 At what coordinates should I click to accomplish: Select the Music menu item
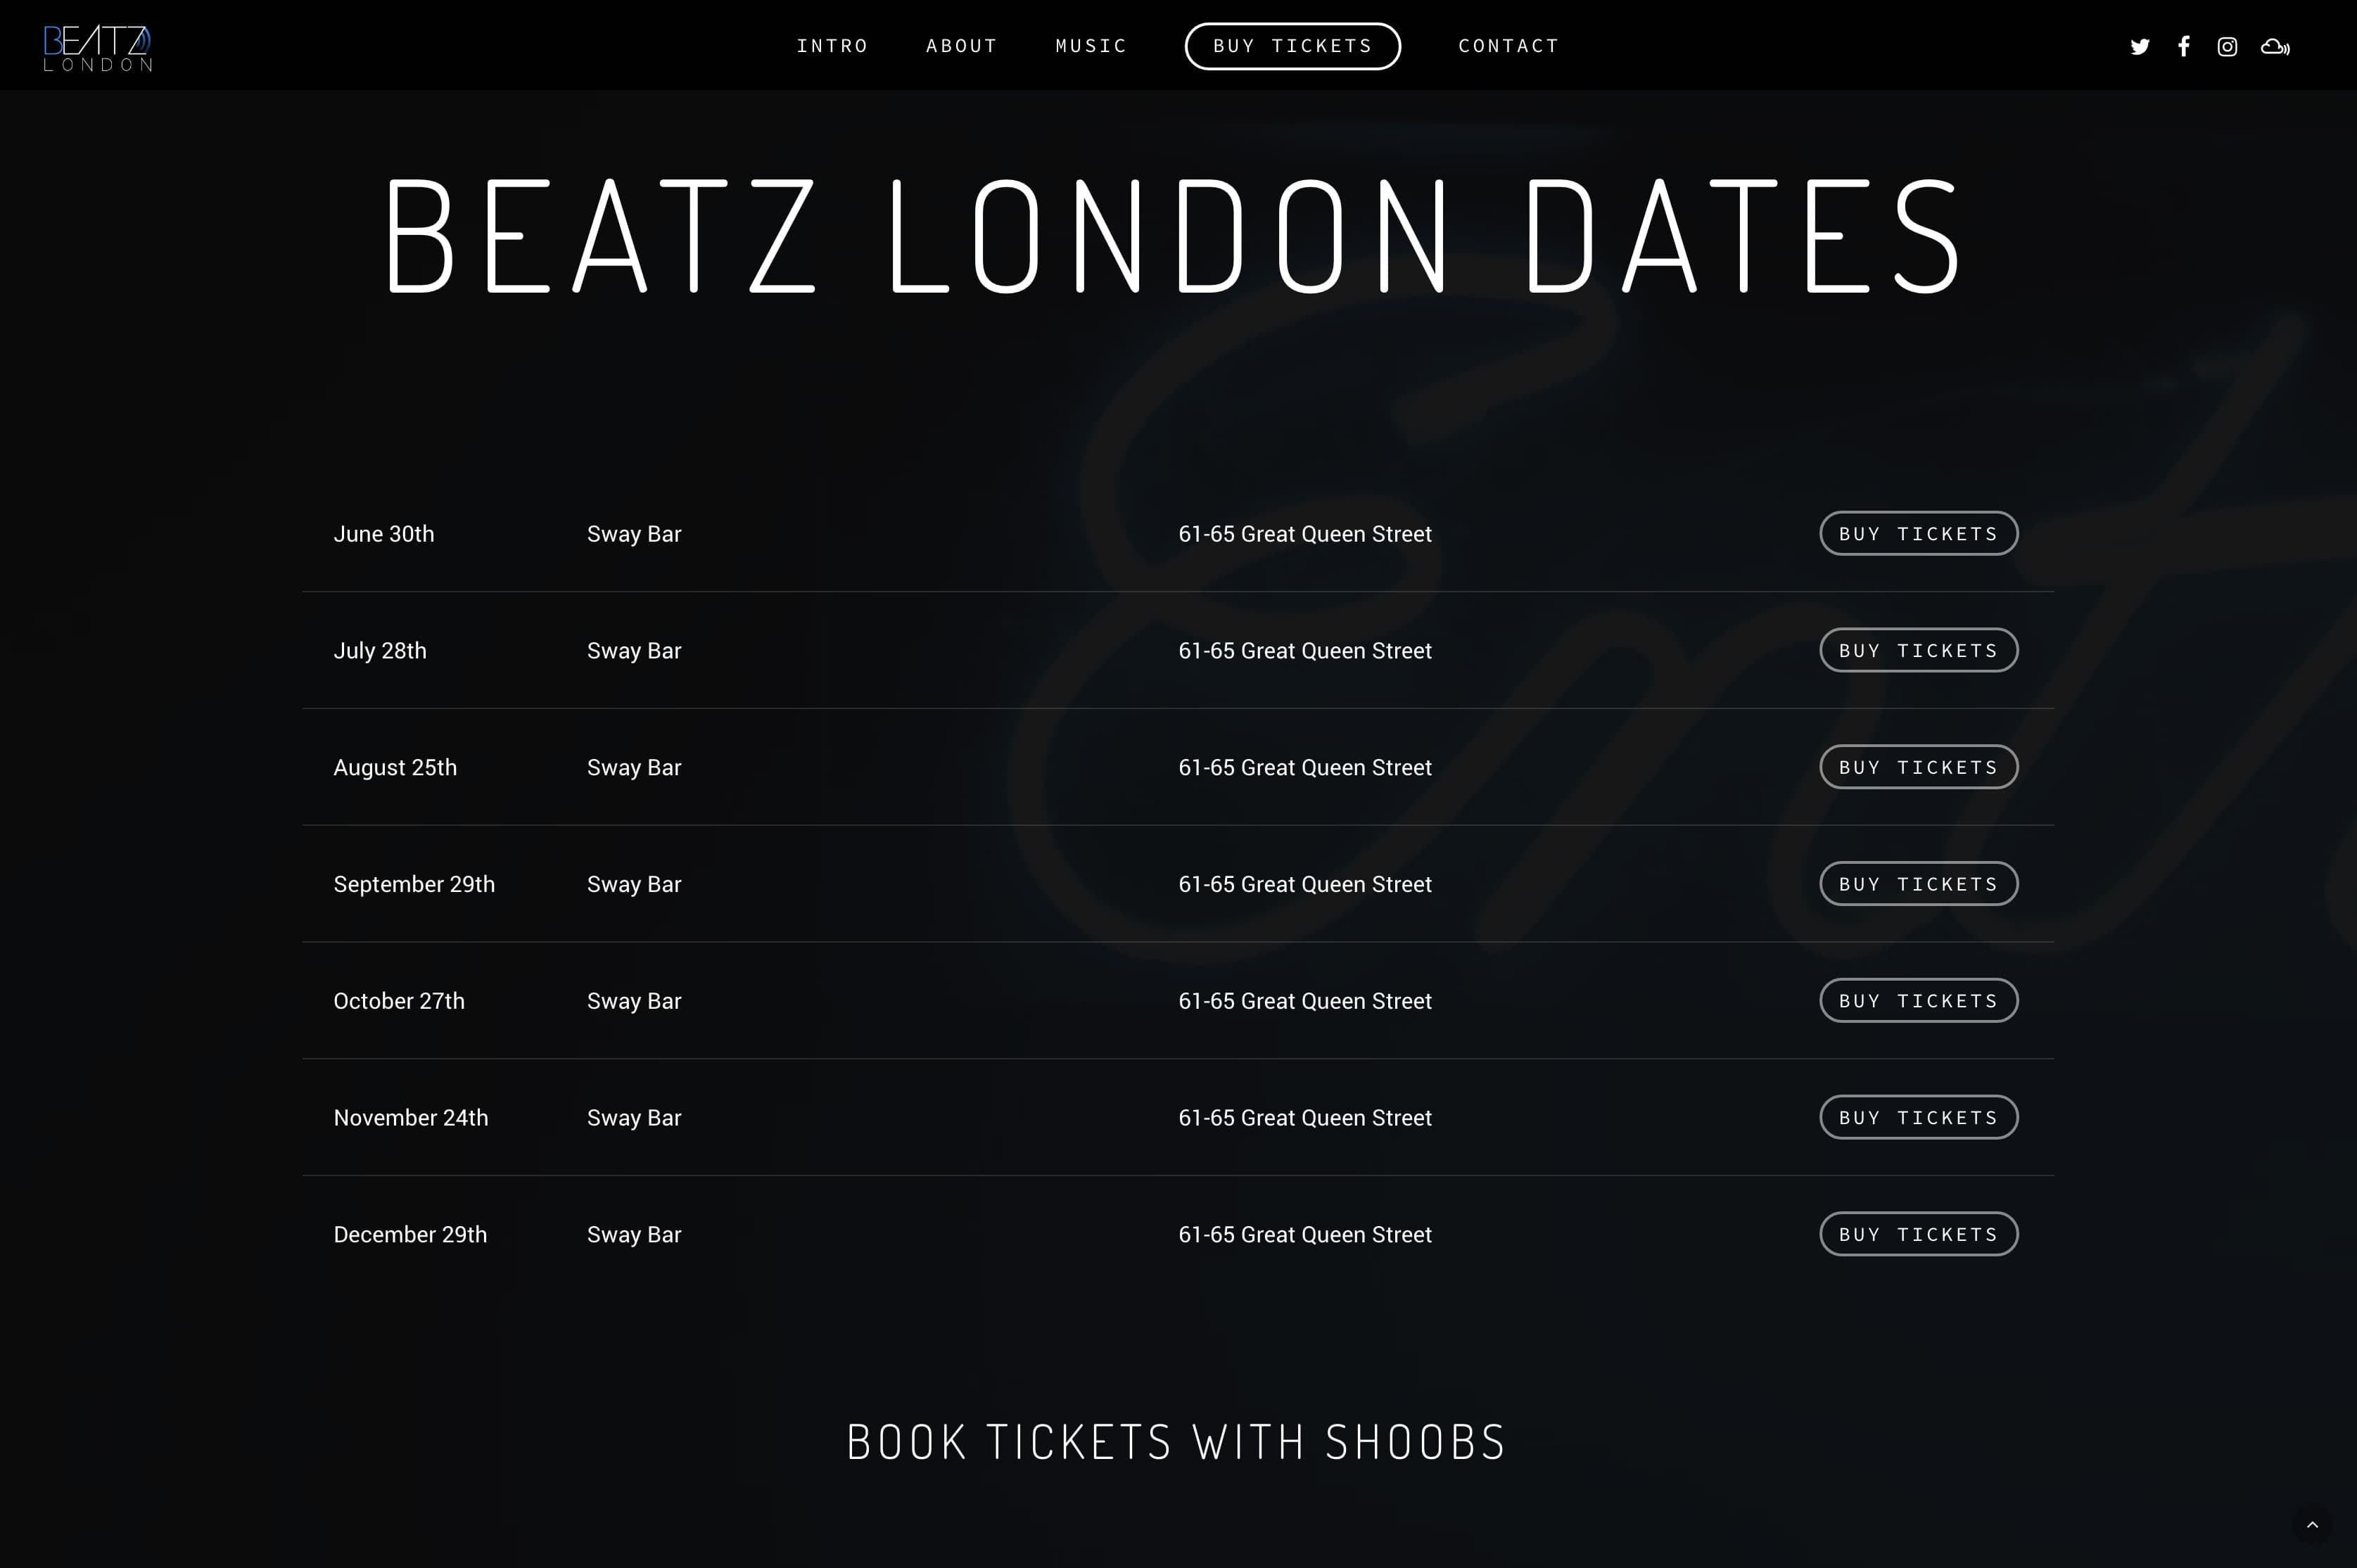(x=1091, y=46)
